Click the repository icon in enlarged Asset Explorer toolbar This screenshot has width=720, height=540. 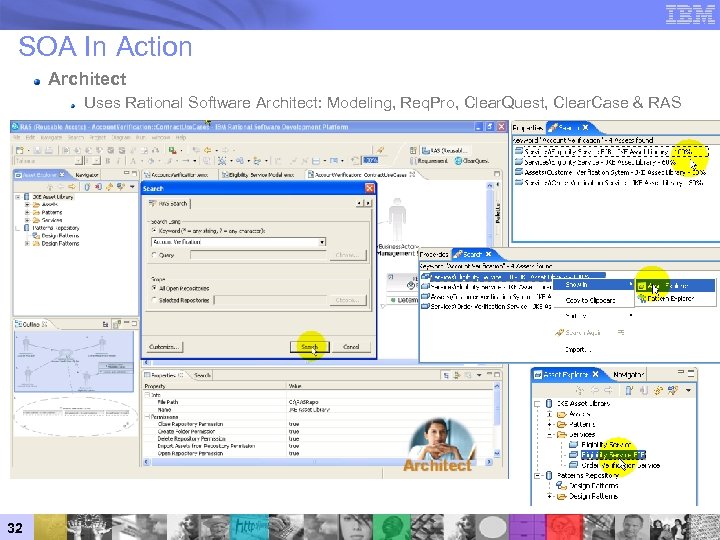[629, 390]
